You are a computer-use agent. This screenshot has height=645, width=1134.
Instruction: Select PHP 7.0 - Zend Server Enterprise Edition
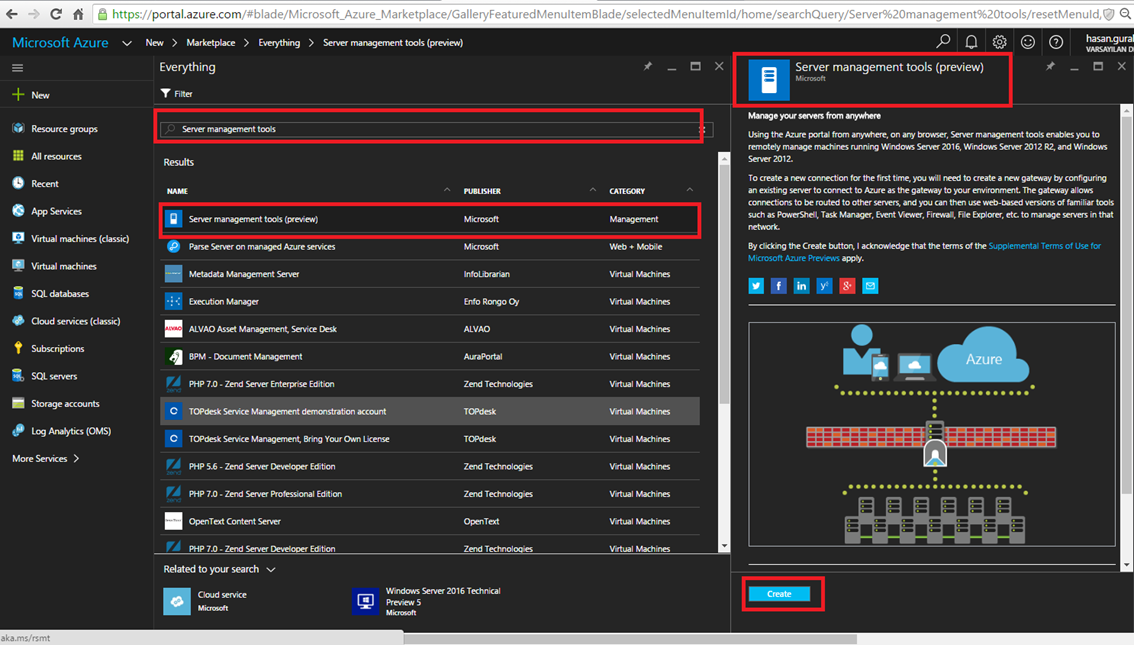pyautogui.click(x=430, y=384)
